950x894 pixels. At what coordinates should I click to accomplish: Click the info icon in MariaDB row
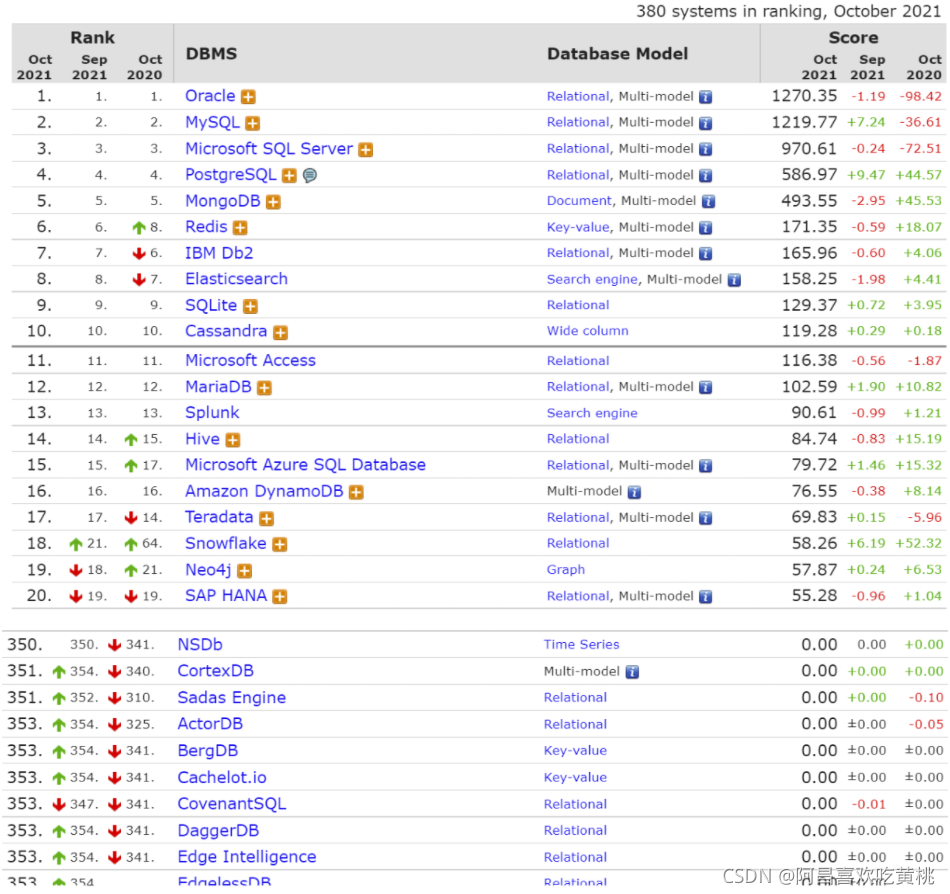705,388
